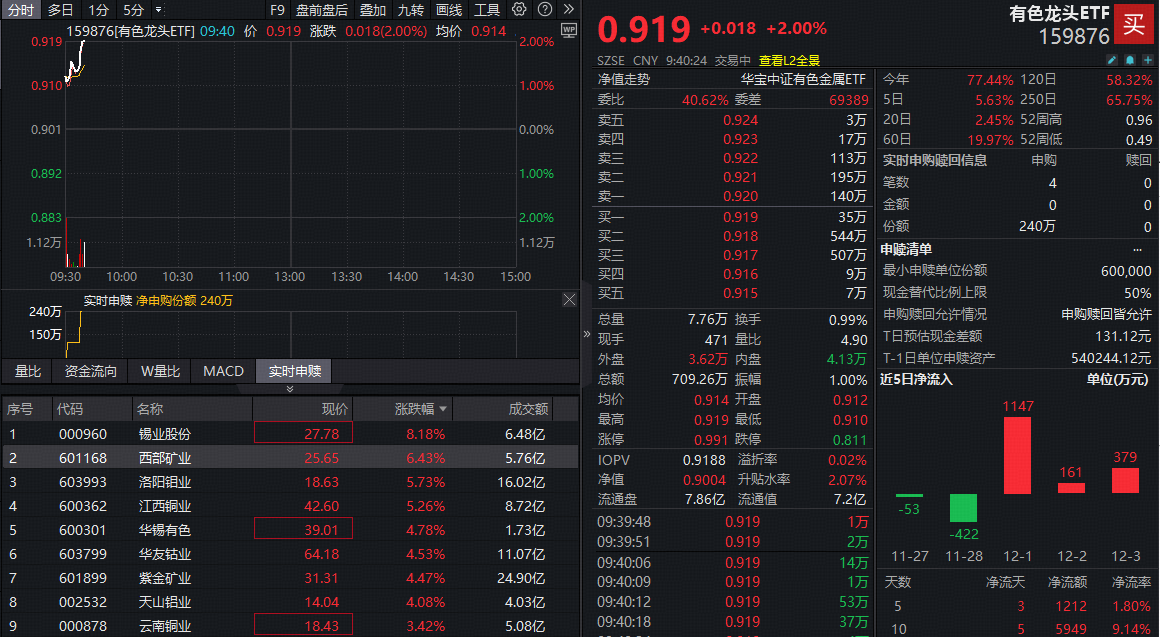This screenshot has width=1160, height=637.
Task: Open the period dropdown arrow after 5分
Action: click(x=158, y=10)
